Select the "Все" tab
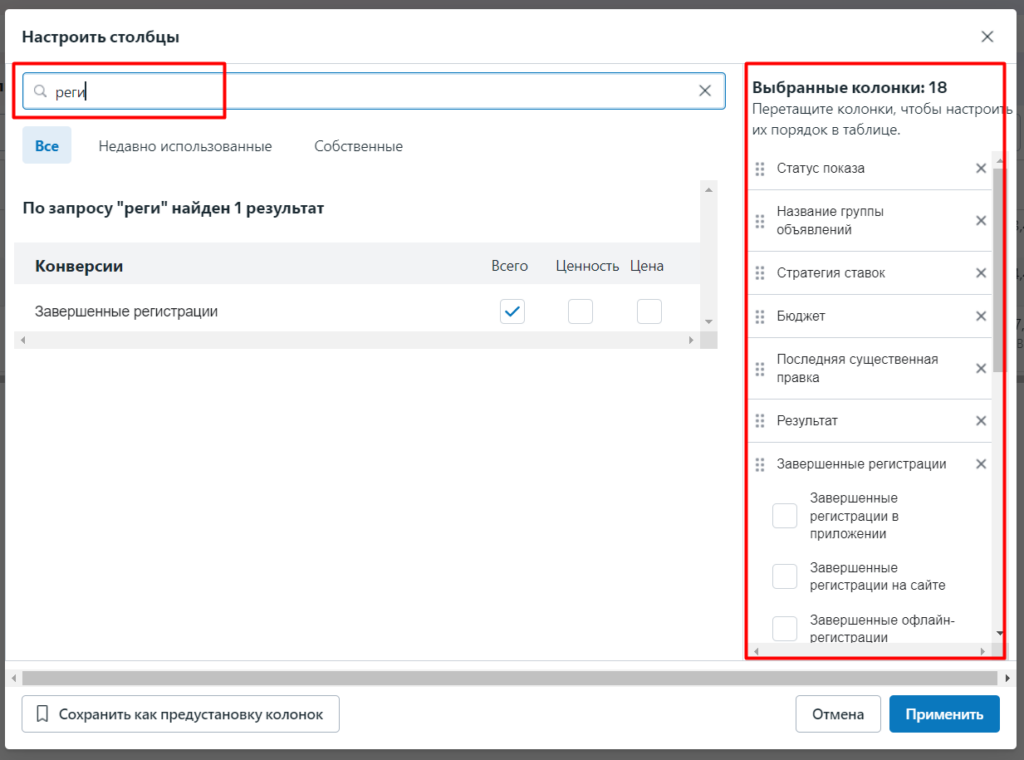 pos(46,145)
